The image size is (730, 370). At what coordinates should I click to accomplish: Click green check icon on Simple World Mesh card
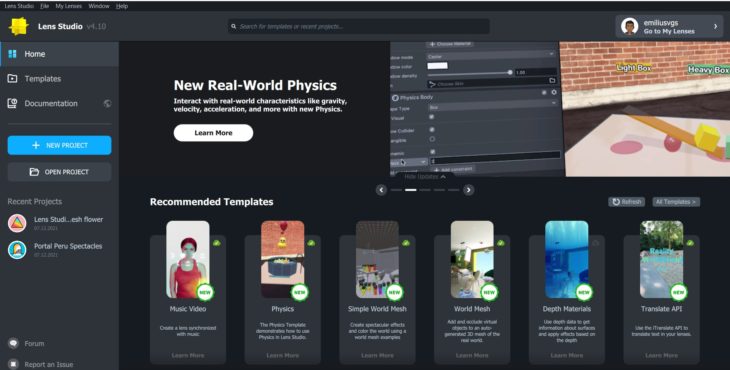point(406,243)
